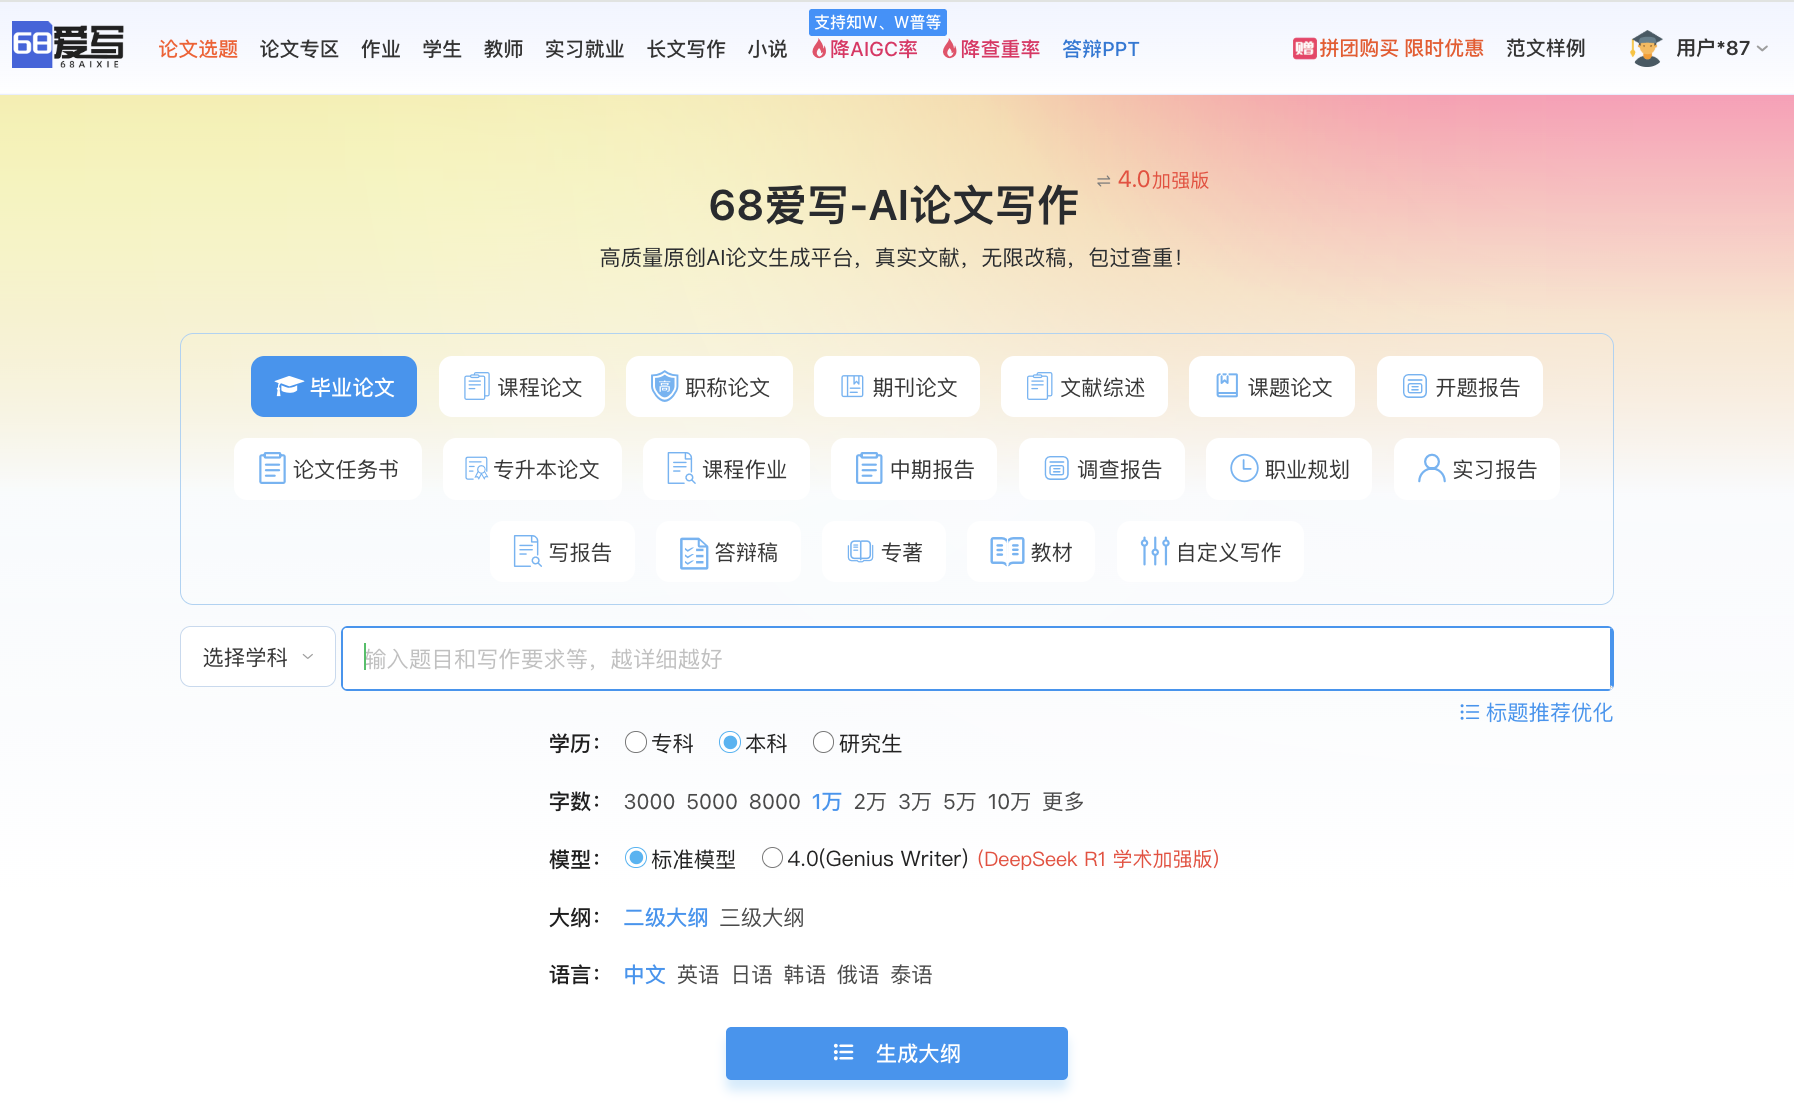
Task: Open the 选择学科 subject dropdown
Action: 258,657
